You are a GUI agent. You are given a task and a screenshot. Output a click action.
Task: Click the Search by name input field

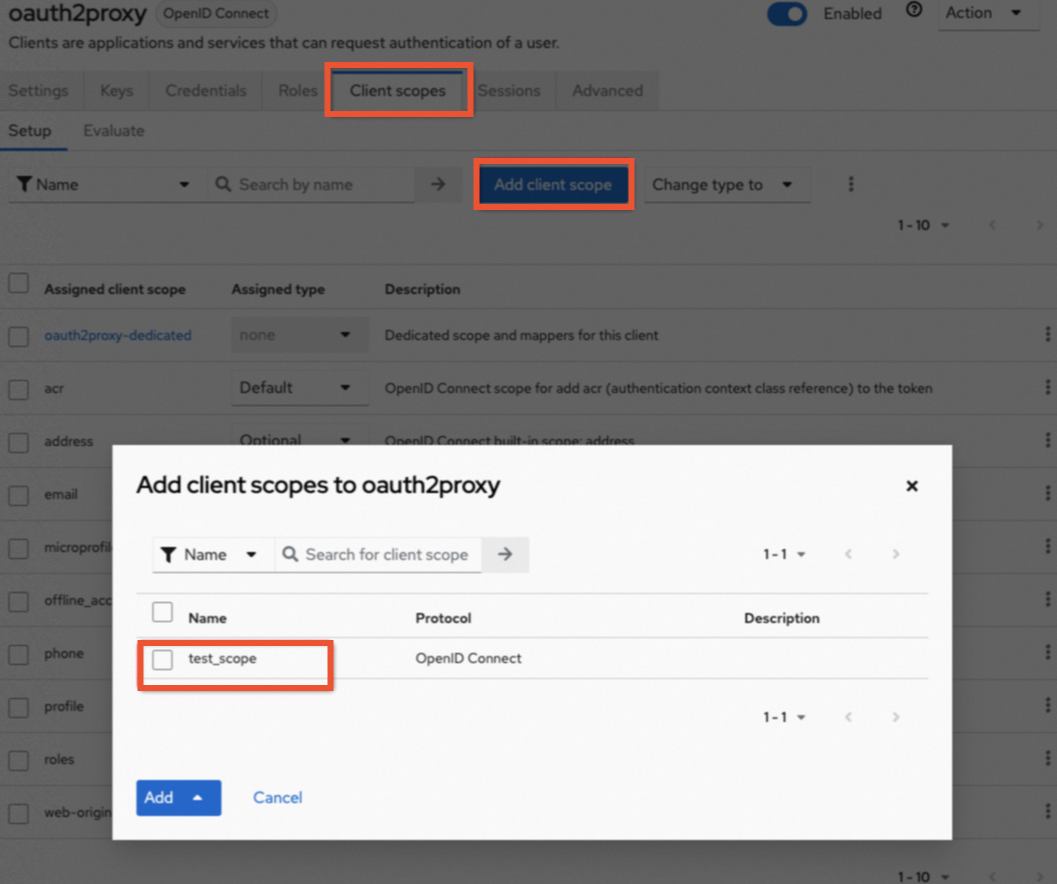coord(310,184)
